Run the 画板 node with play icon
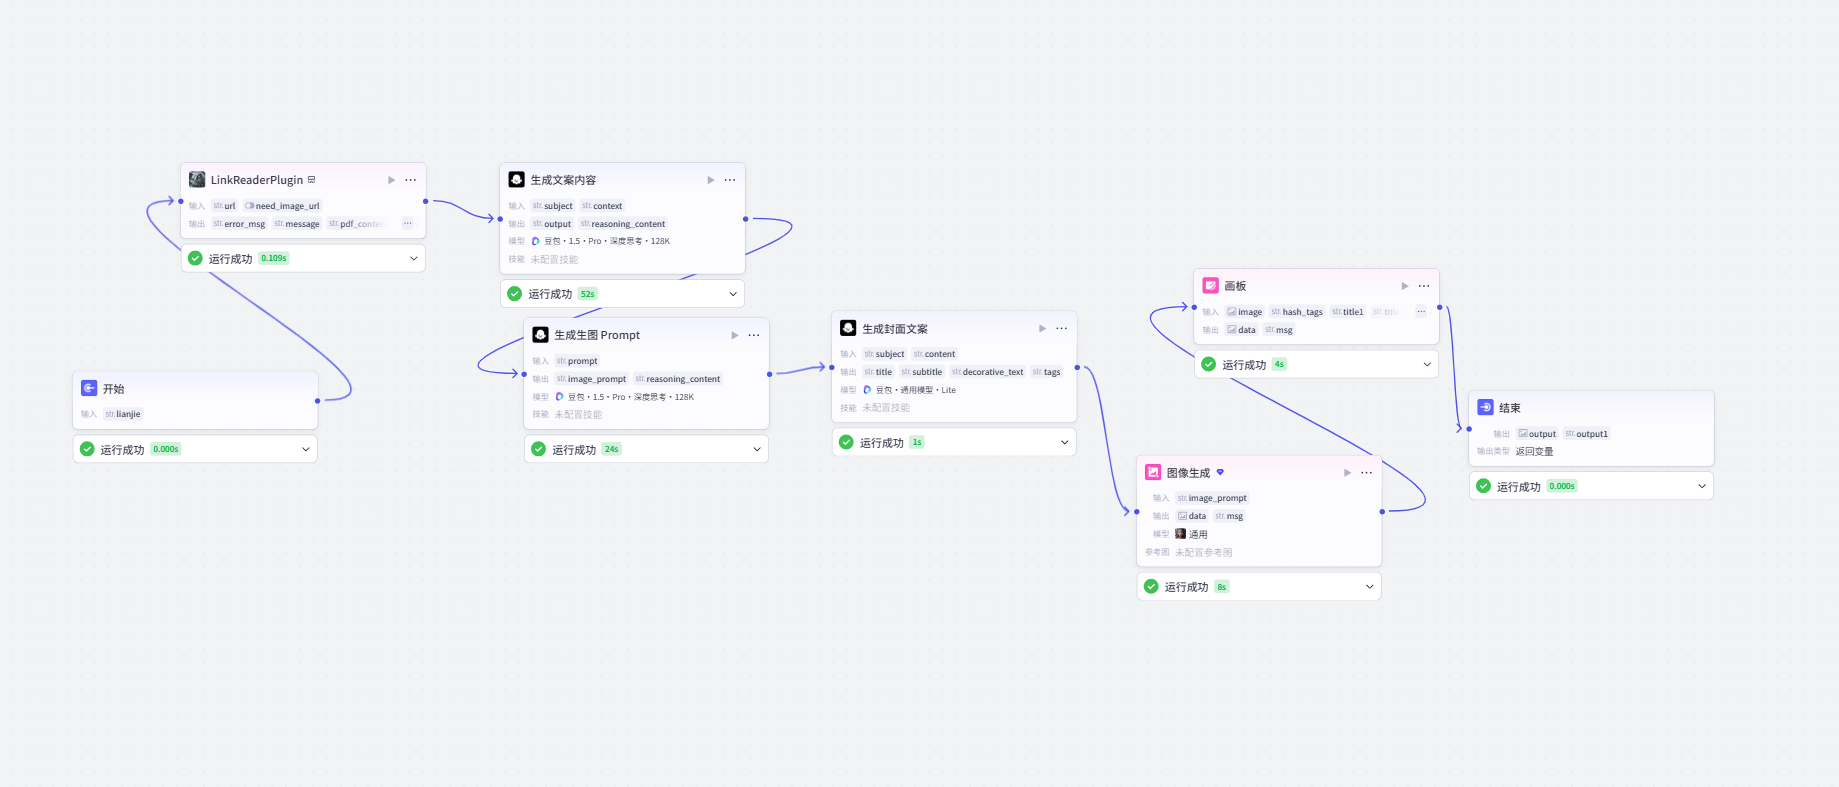 (x=1405, y=286)
